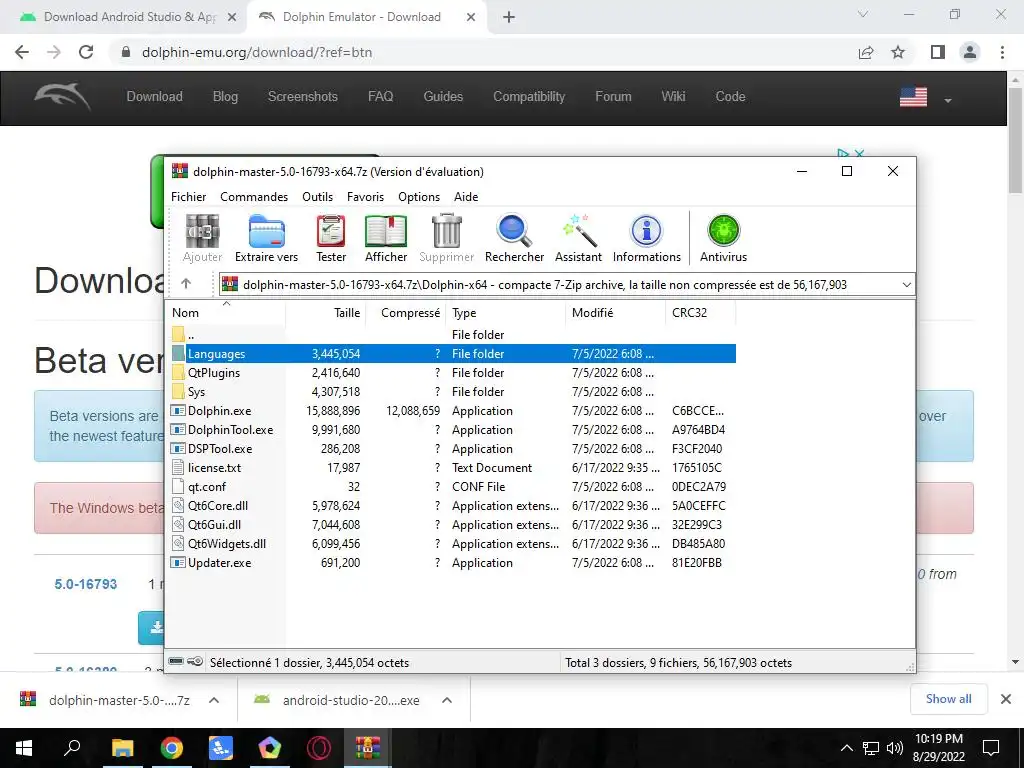This screenshot has height=768, width=1024.
Task: Show hidden system tray icons
Action: click(846, 748)
